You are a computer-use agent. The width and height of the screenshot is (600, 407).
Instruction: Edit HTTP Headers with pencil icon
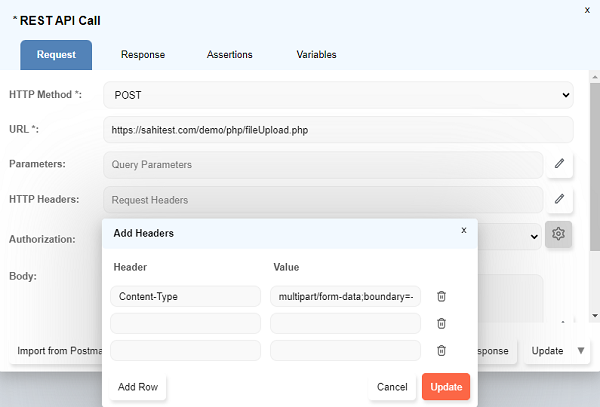click(559, 199)
